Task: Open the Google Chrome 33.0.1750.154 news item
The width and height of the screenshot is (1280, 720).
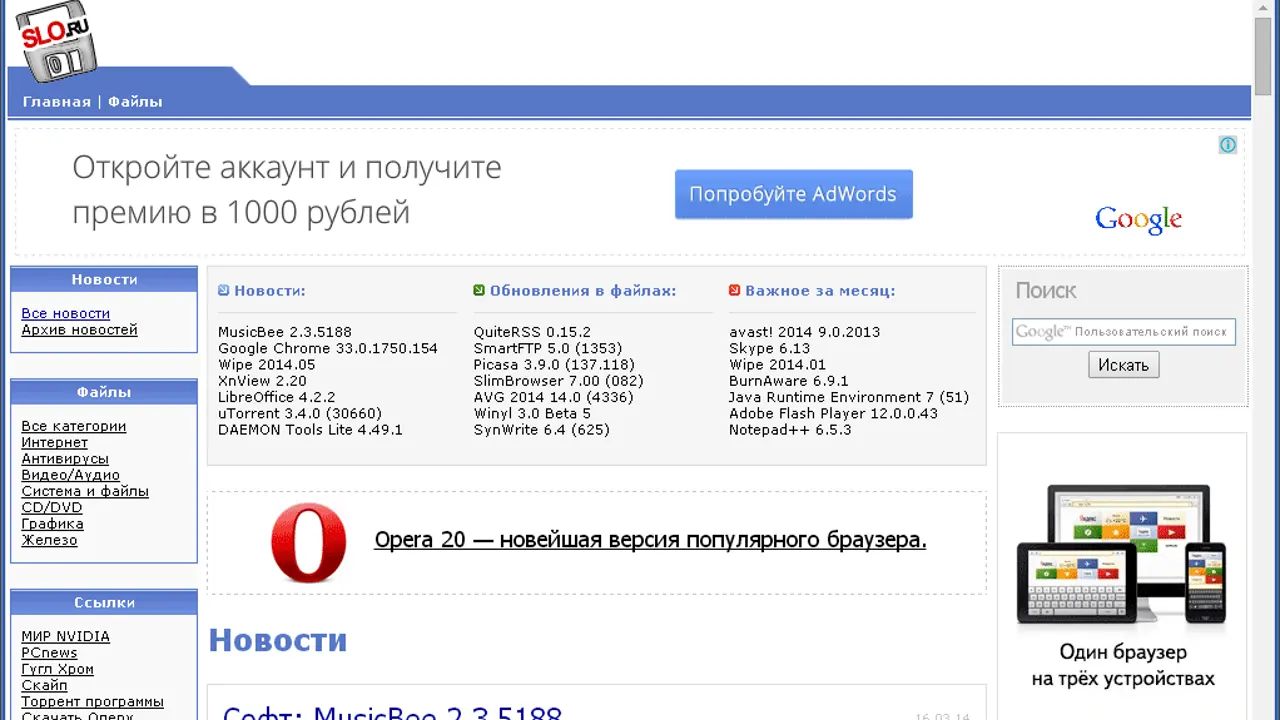Action: (x=328, y=349)
